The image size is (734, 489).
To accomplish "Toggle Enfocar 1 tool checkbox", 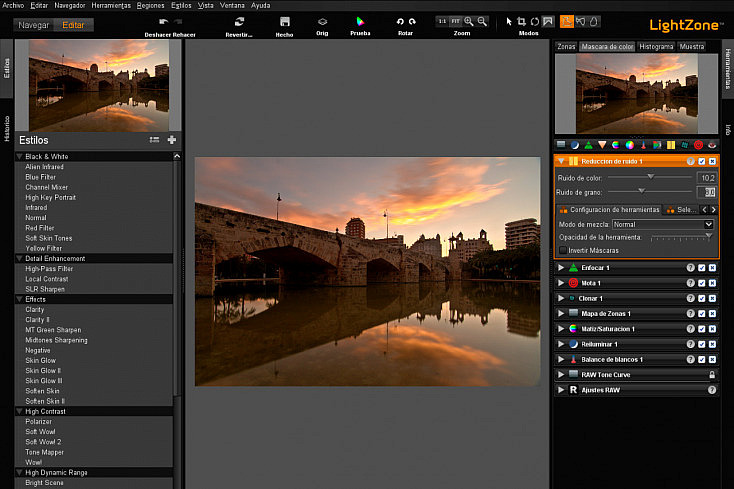I will 702,268.
